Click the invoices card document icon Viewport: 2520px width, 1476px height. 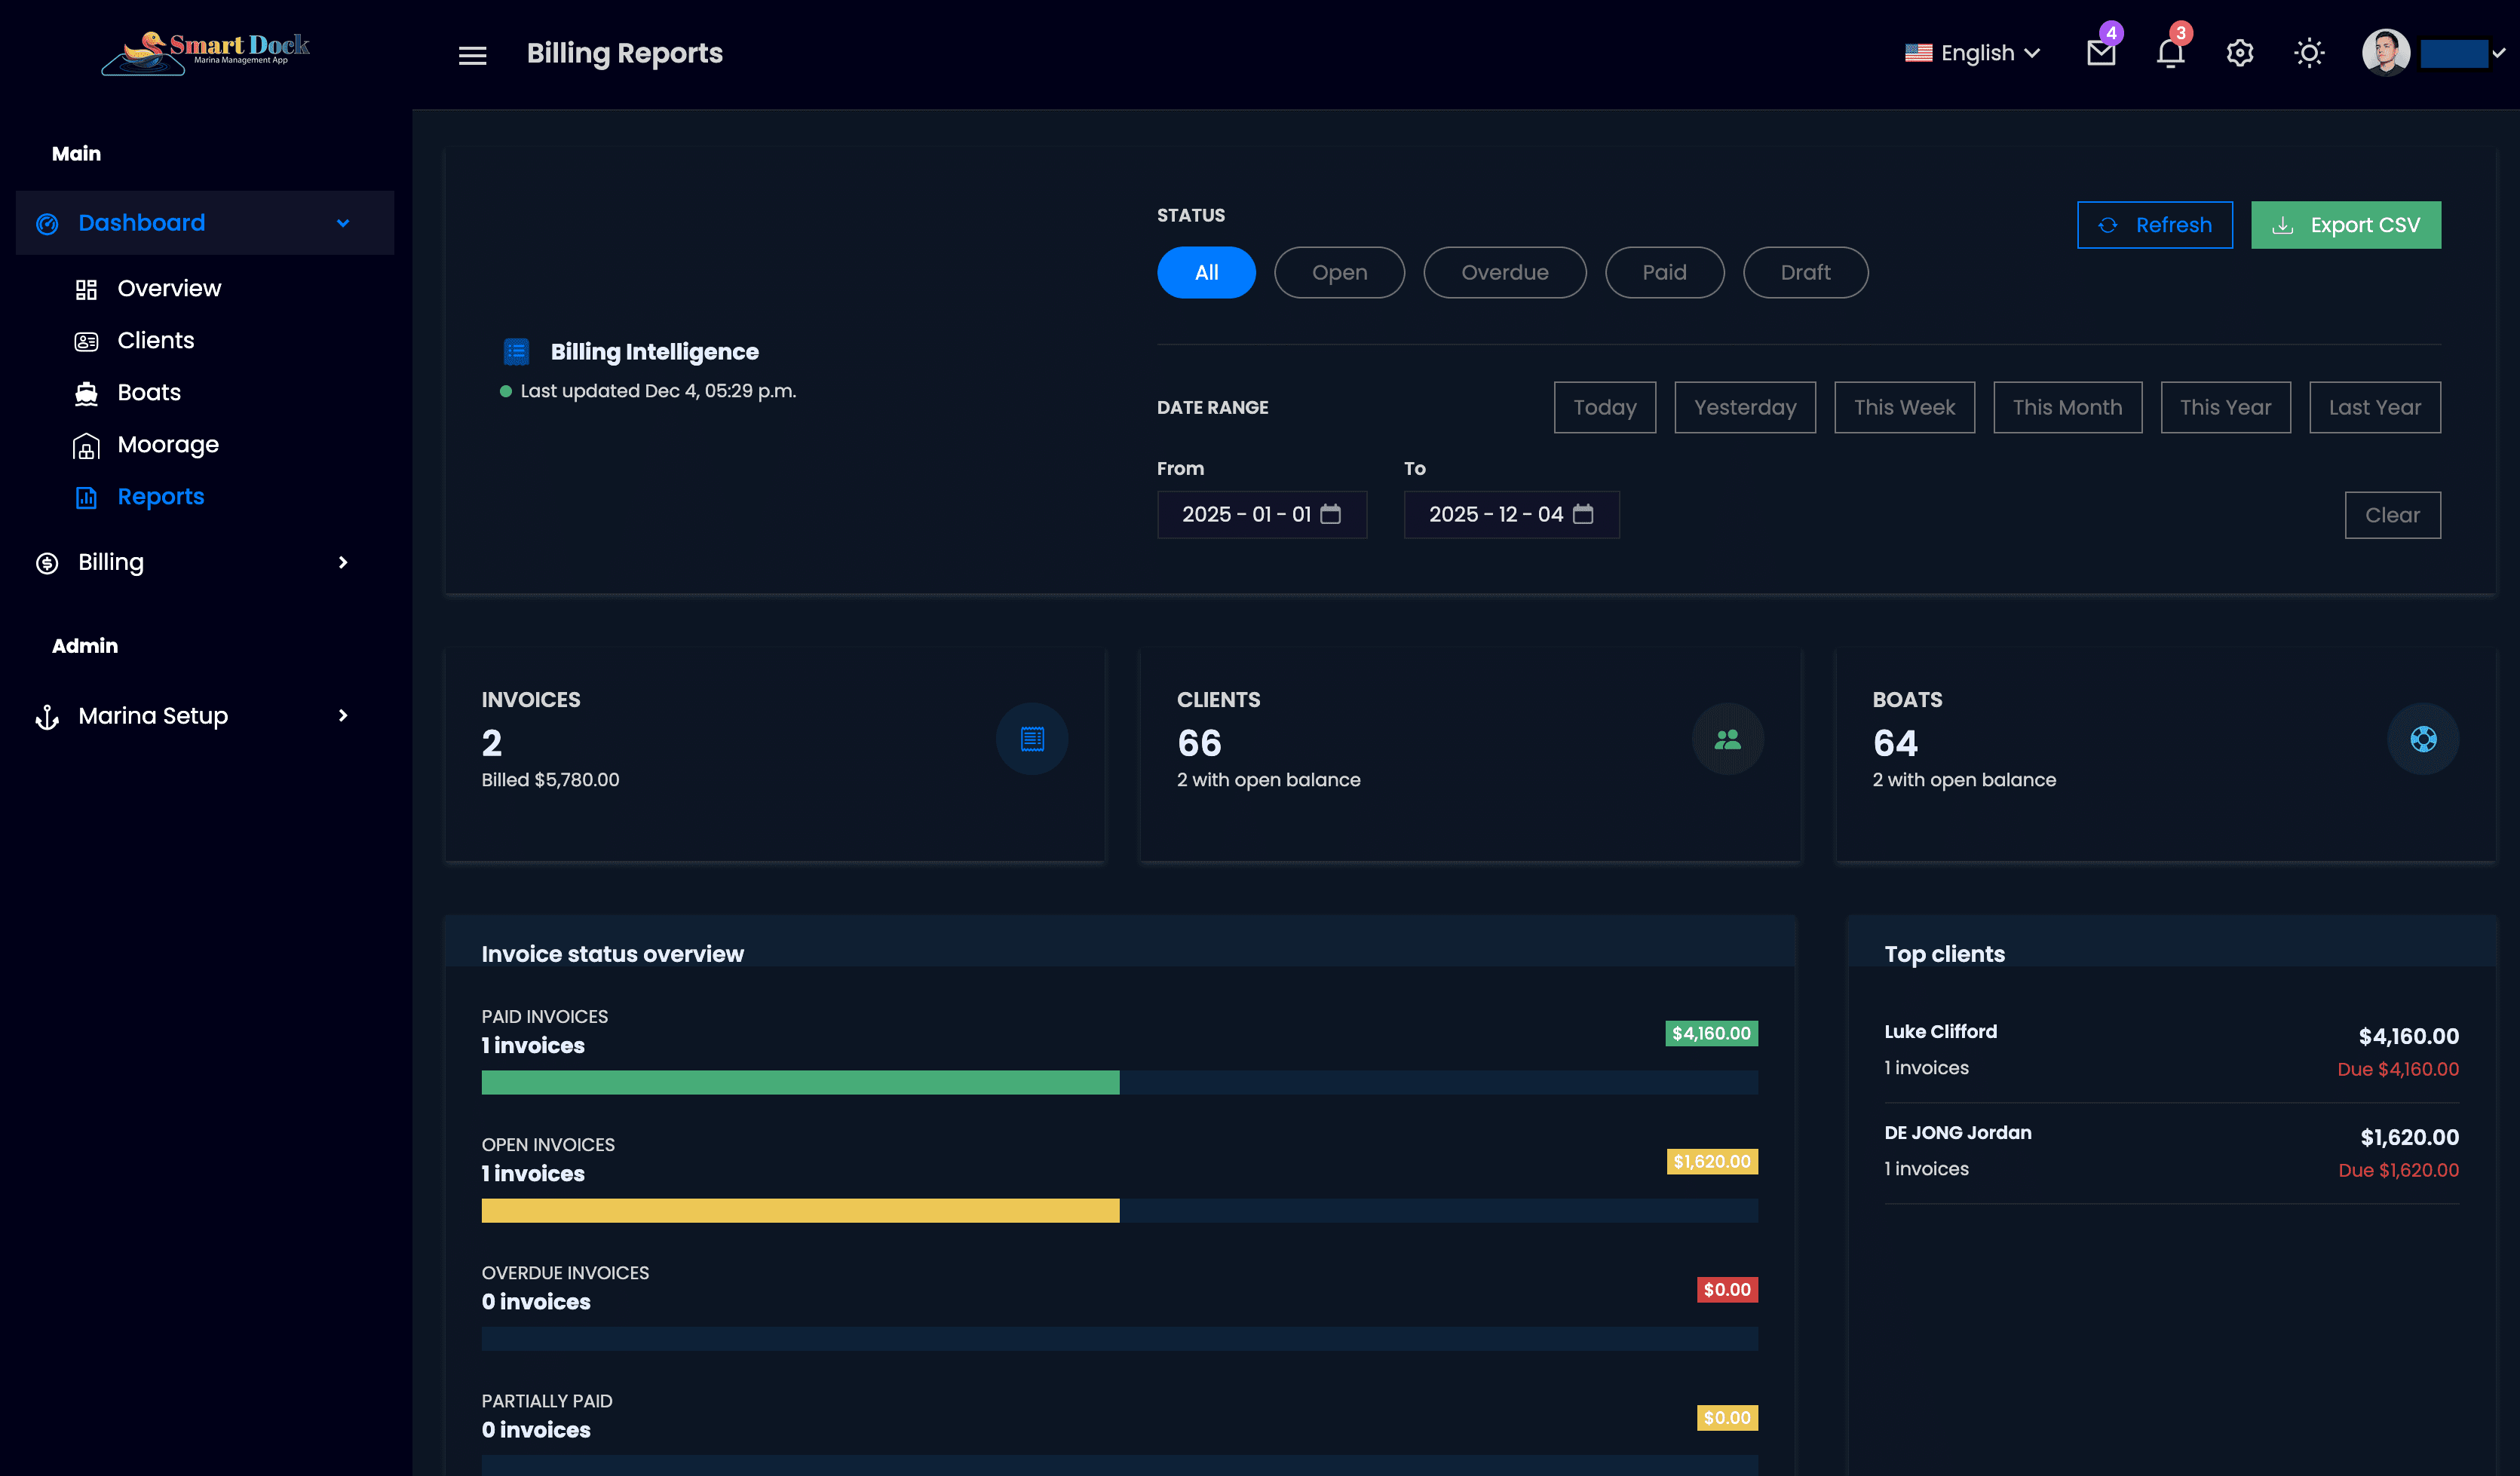1032,739
